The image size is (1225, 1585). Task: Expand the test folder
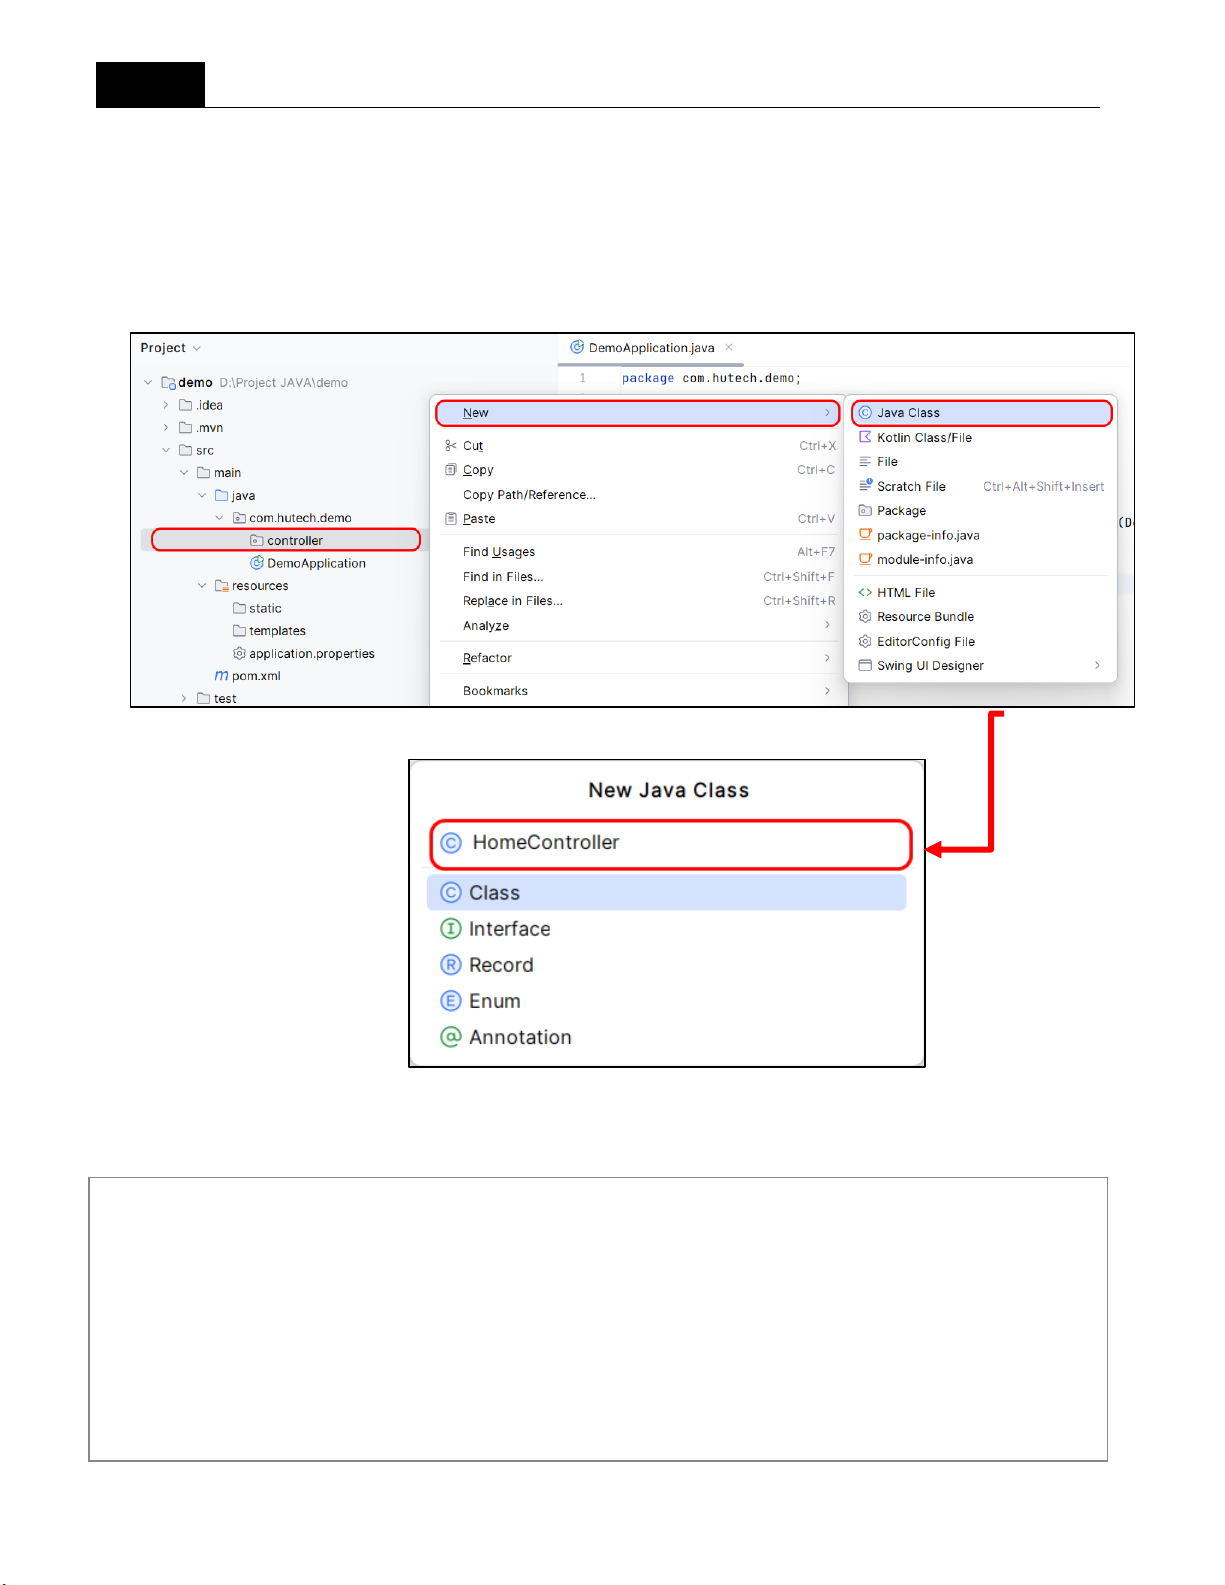184,699
